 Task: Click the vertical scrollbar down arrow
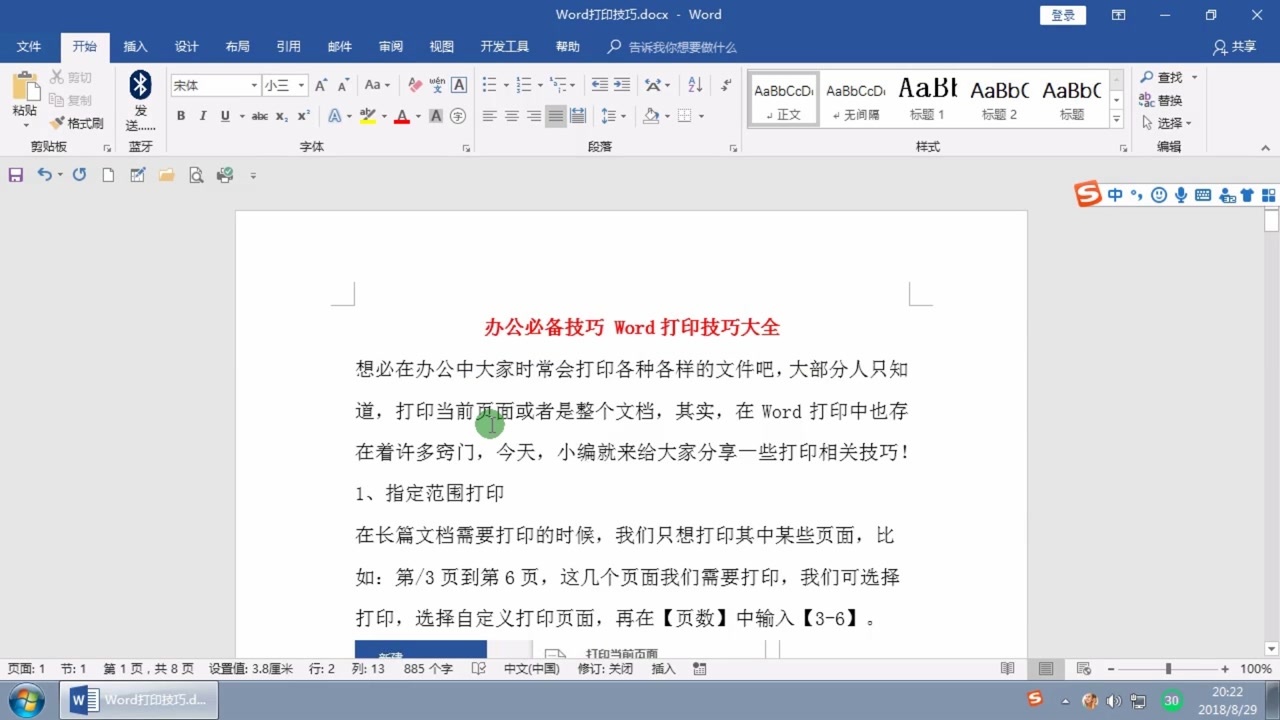1271,648
